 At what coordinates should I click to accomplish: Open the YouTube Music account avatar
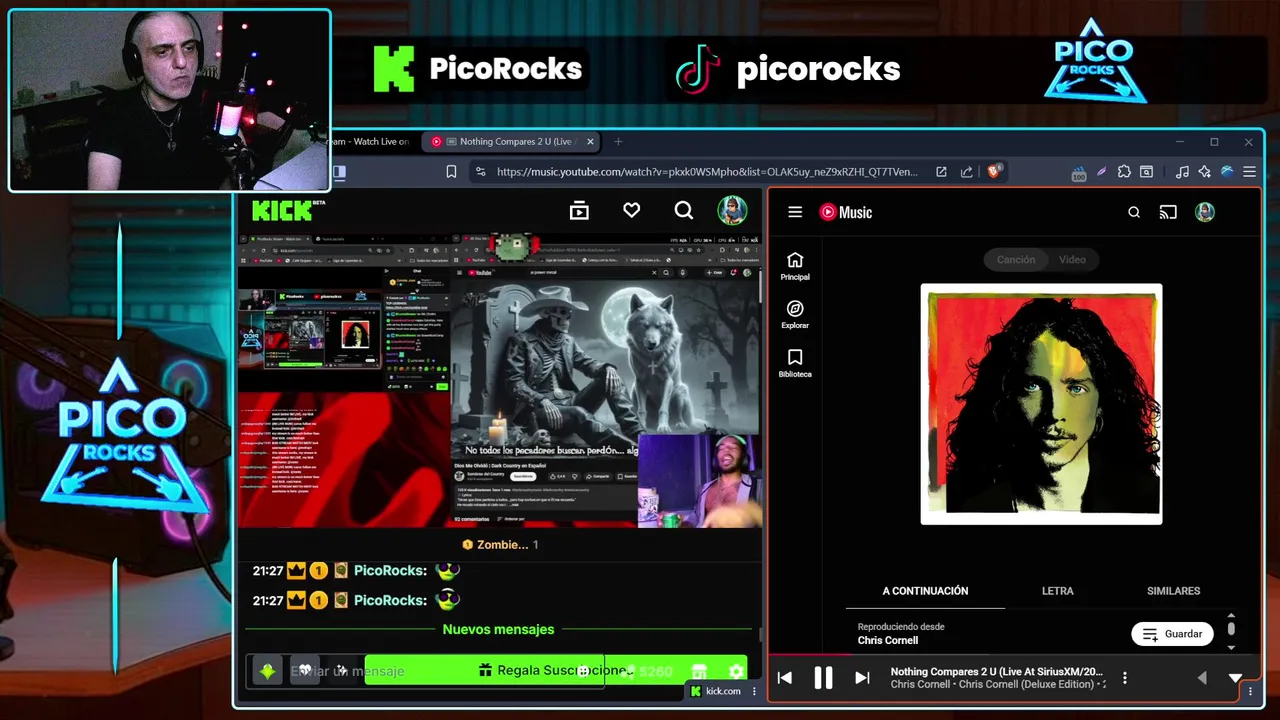pyautogui.click(x=1205, y=212)
